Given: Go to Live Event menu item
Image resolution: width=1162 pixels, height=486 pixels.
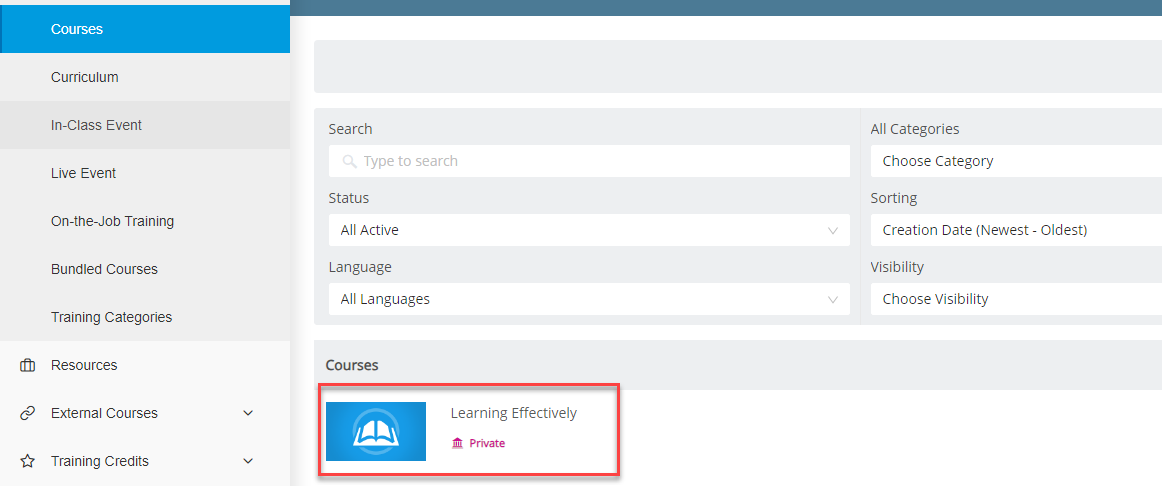Looking at the screenshot, I should point(145,173).
